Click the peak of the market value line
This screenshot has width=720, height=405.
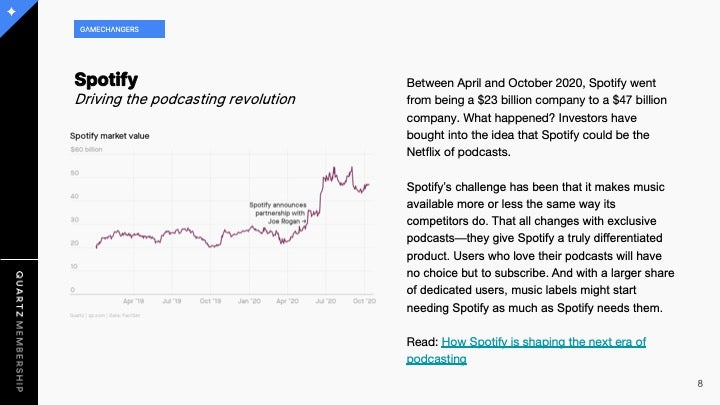click(x=352, y=168)
